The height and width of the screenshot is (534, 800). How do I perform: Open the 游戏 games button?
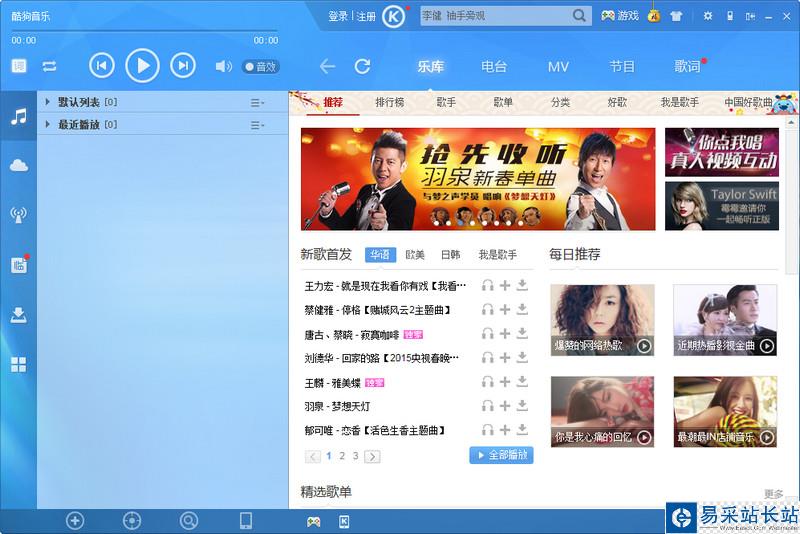[619, 16]
